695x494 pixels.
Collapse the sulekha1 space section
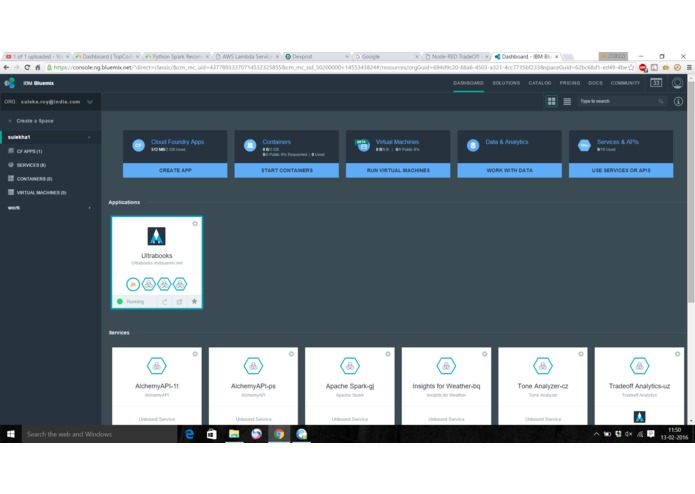pos(89,137)
